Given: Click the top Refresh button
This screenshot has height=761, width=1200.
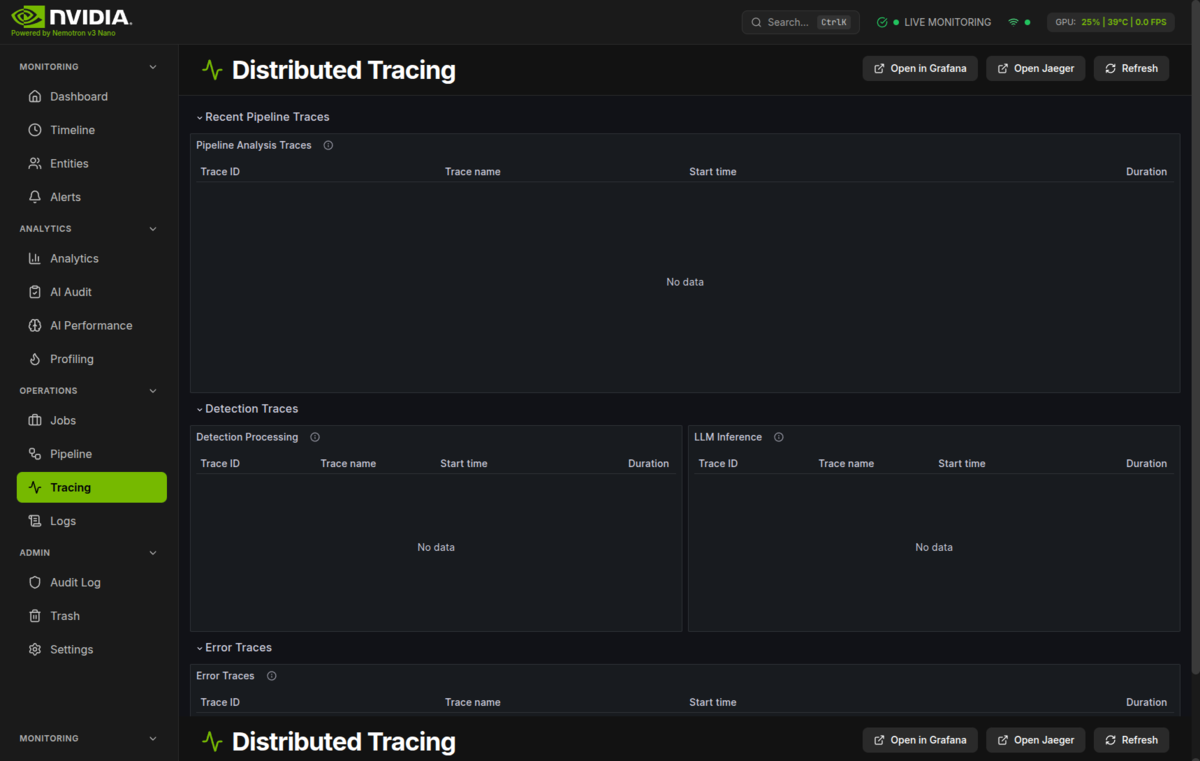Looking at the screenshot, I should click(x=1131, y=68).
